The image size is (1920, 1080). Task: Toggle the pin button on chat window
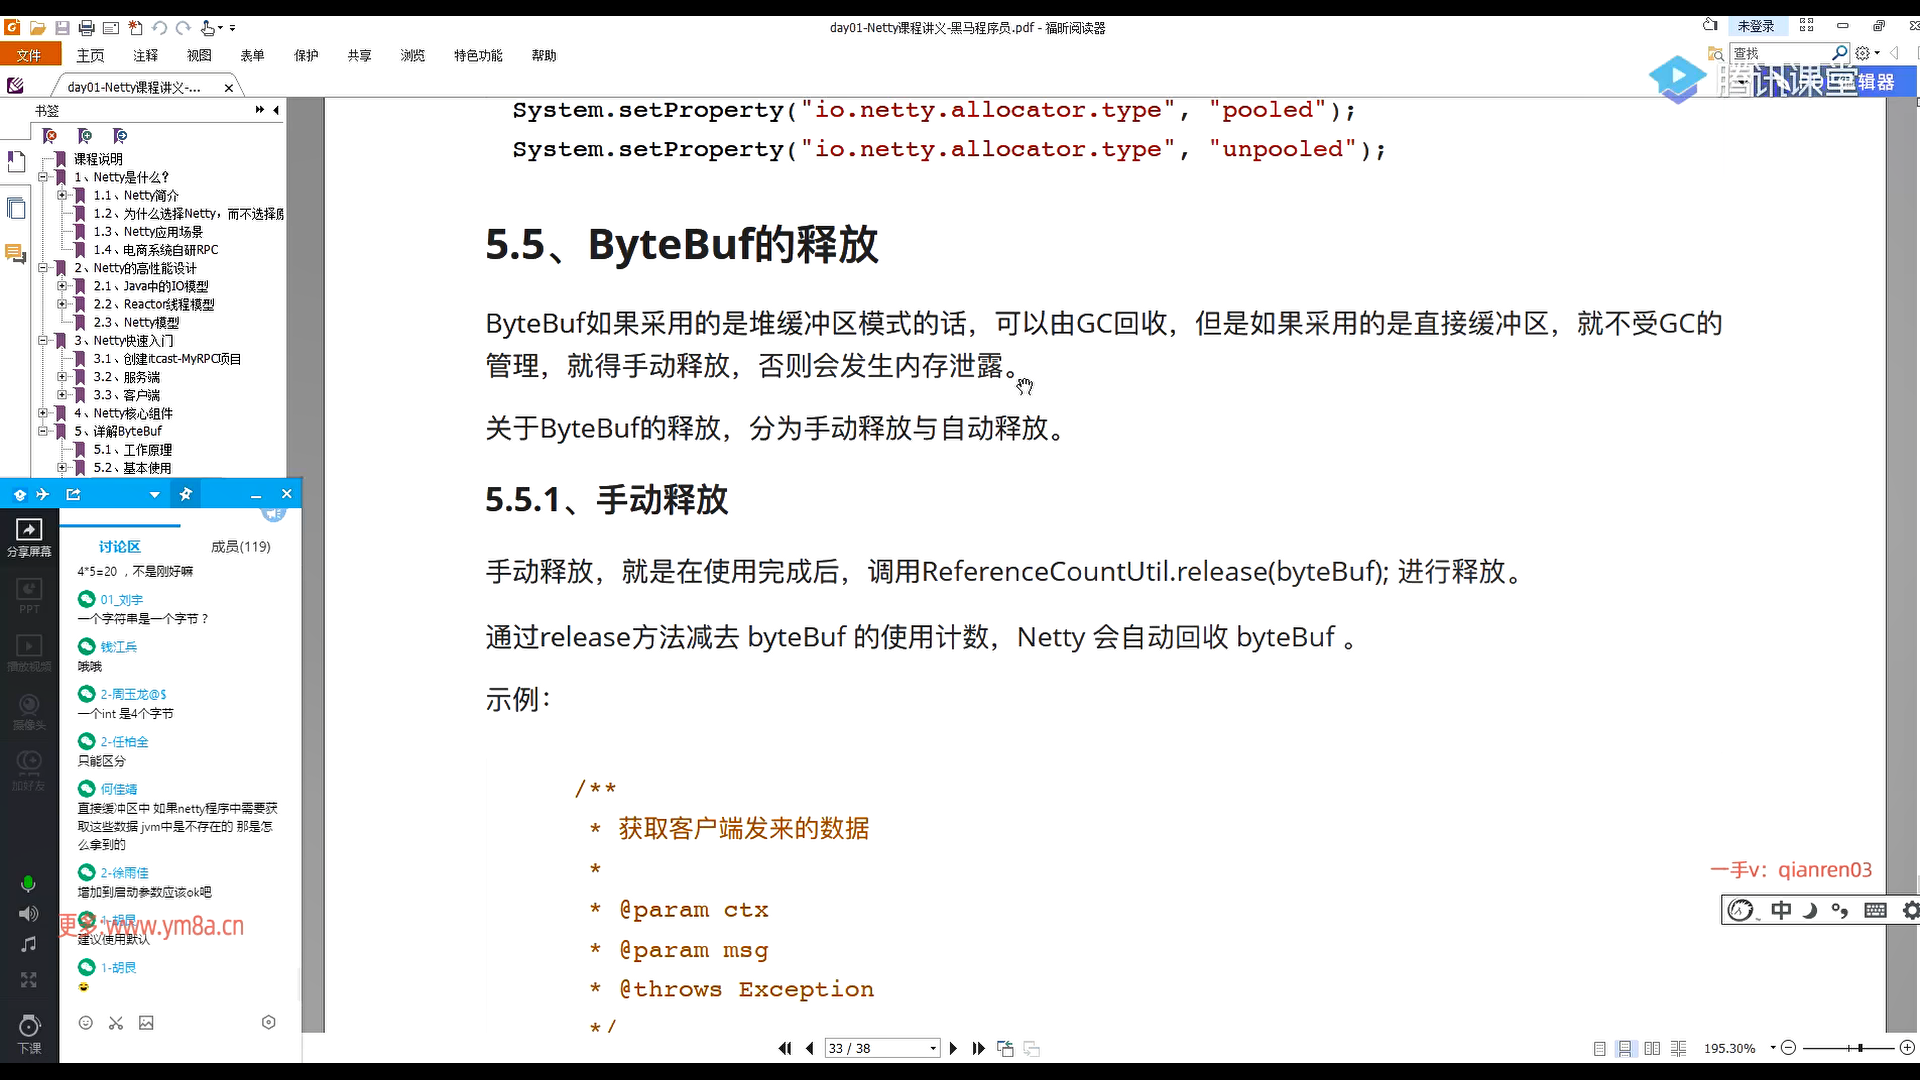click(x=185, y=494)
